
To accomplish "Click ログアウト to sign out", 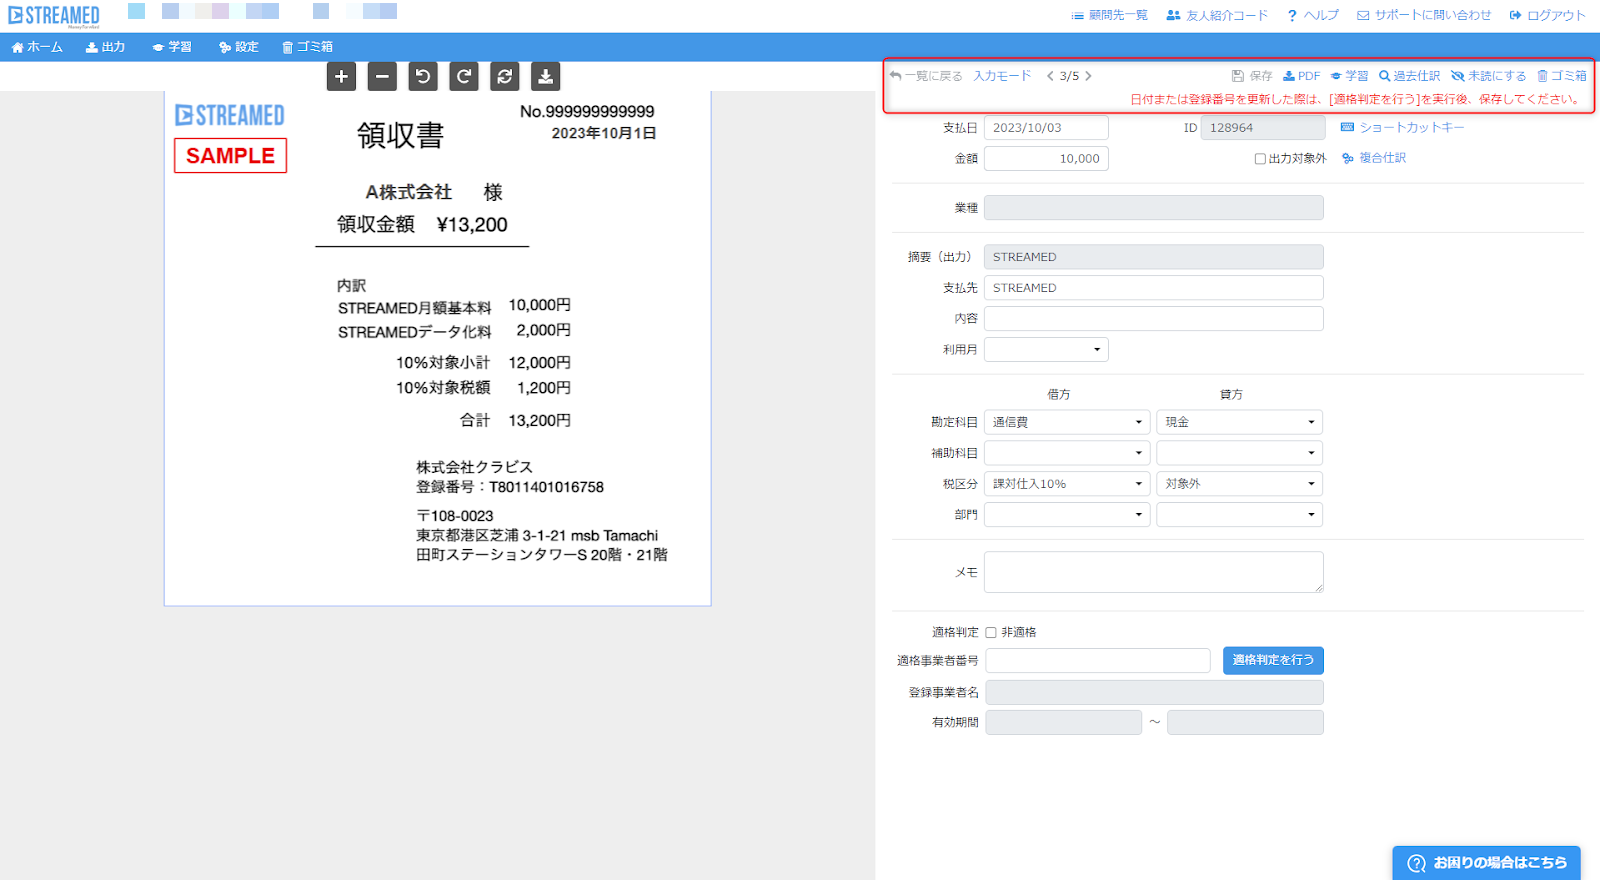I will point(1547,15).
